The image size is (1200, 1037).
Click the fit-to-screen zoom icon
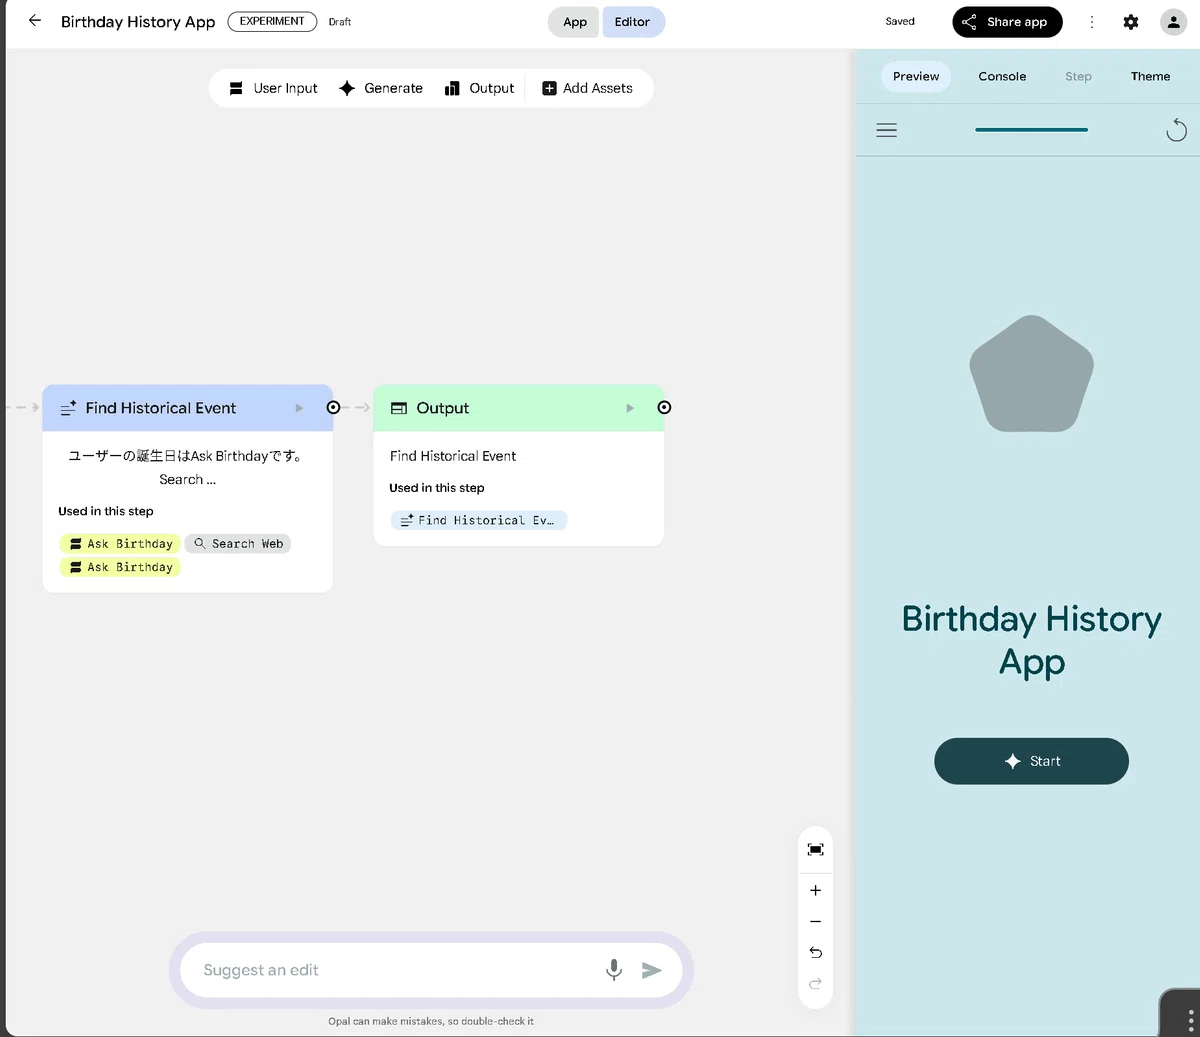(x=816, y=850)
